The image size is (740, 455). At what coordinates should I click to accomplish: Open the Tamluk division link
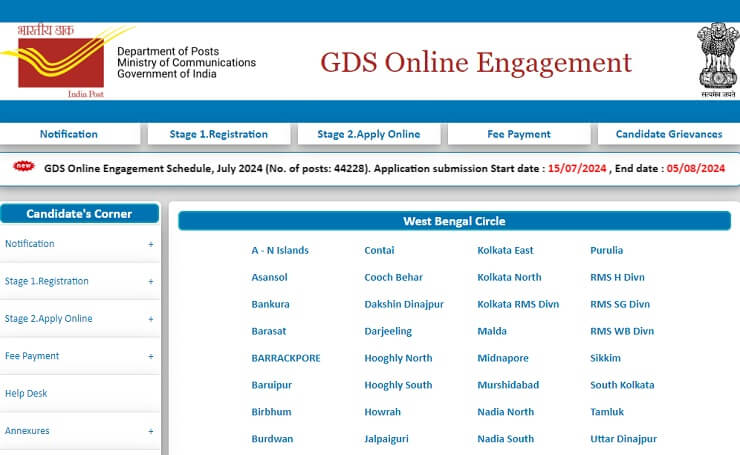click(607, 412)
